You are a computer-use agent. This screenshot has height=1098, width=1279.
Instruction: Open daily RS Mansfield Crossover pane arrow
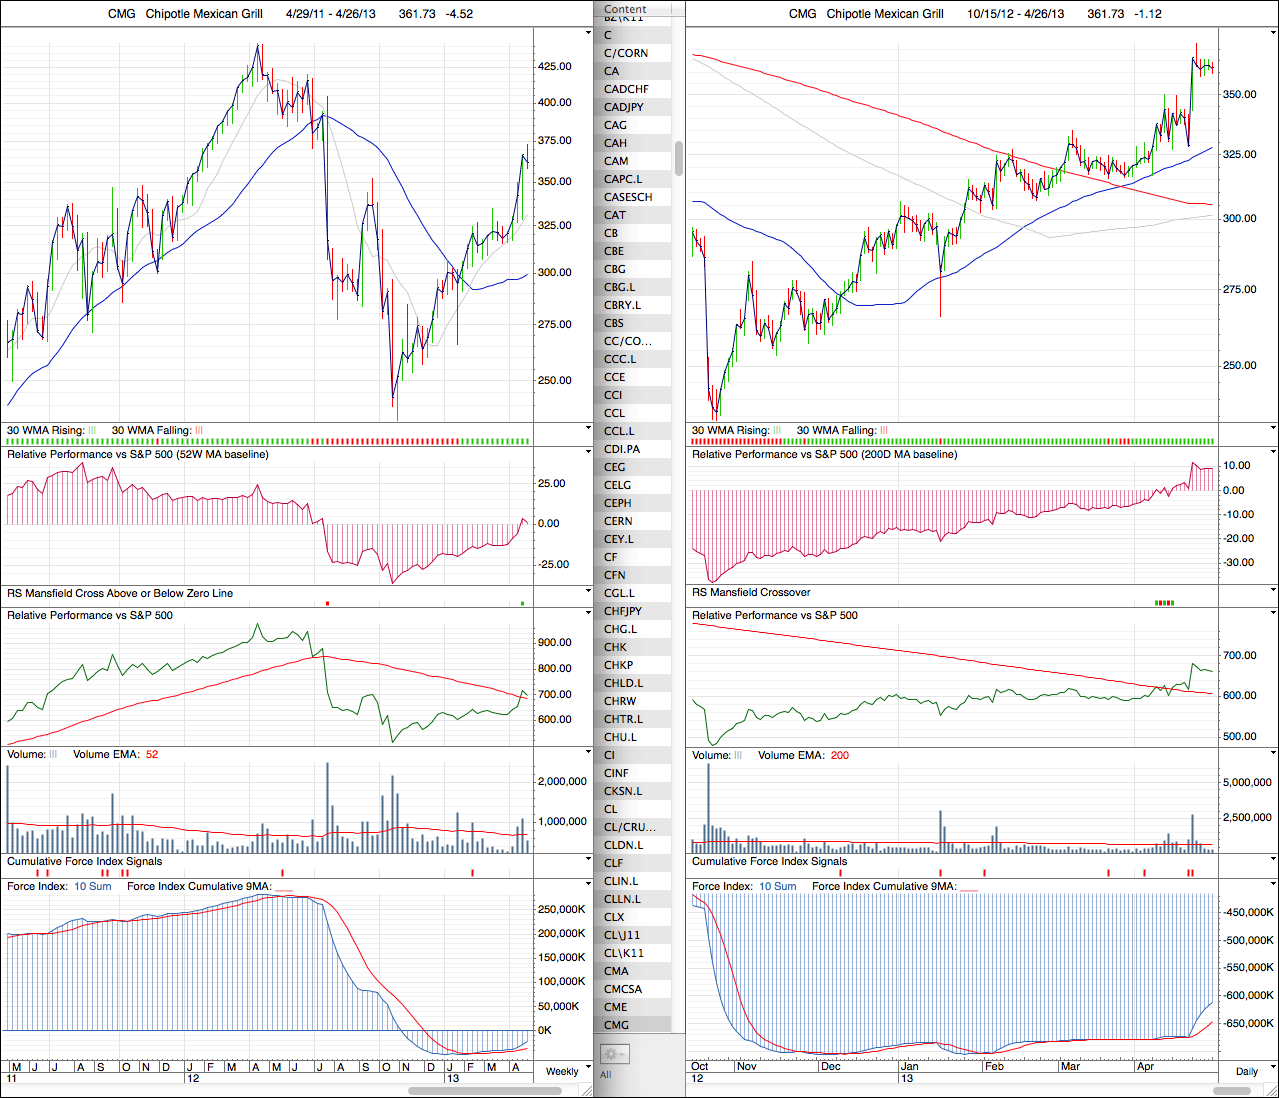(x=1273, y=592)
